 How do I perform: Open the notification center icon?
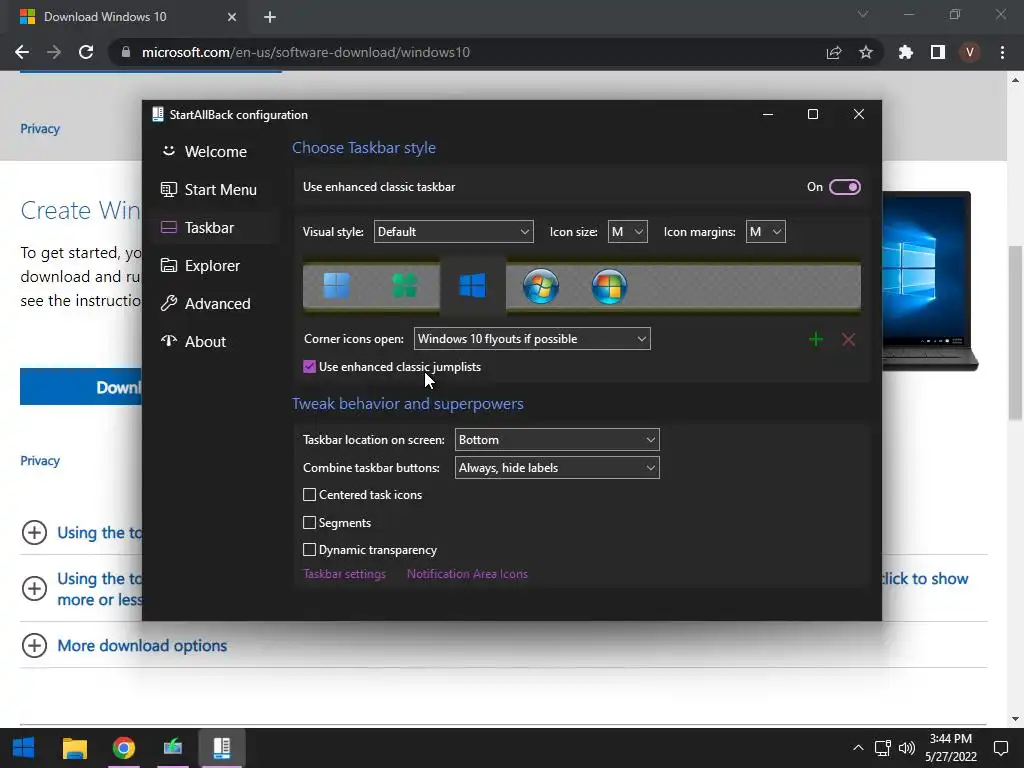pyautogui.click(x=1000, y=748)
